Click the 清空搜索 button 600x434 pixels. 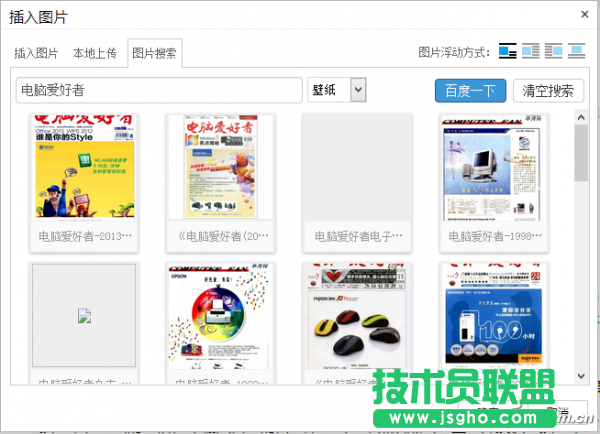(x=549, y=91)
